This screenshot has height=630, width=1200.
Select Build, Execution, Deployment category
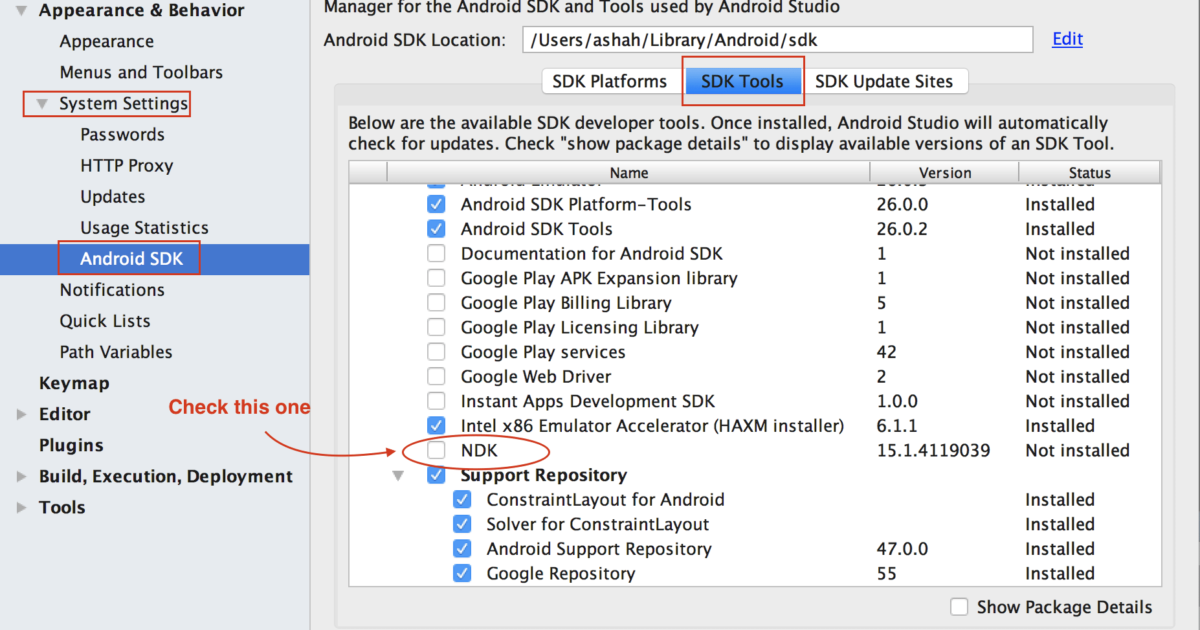(x=166, y=476)
